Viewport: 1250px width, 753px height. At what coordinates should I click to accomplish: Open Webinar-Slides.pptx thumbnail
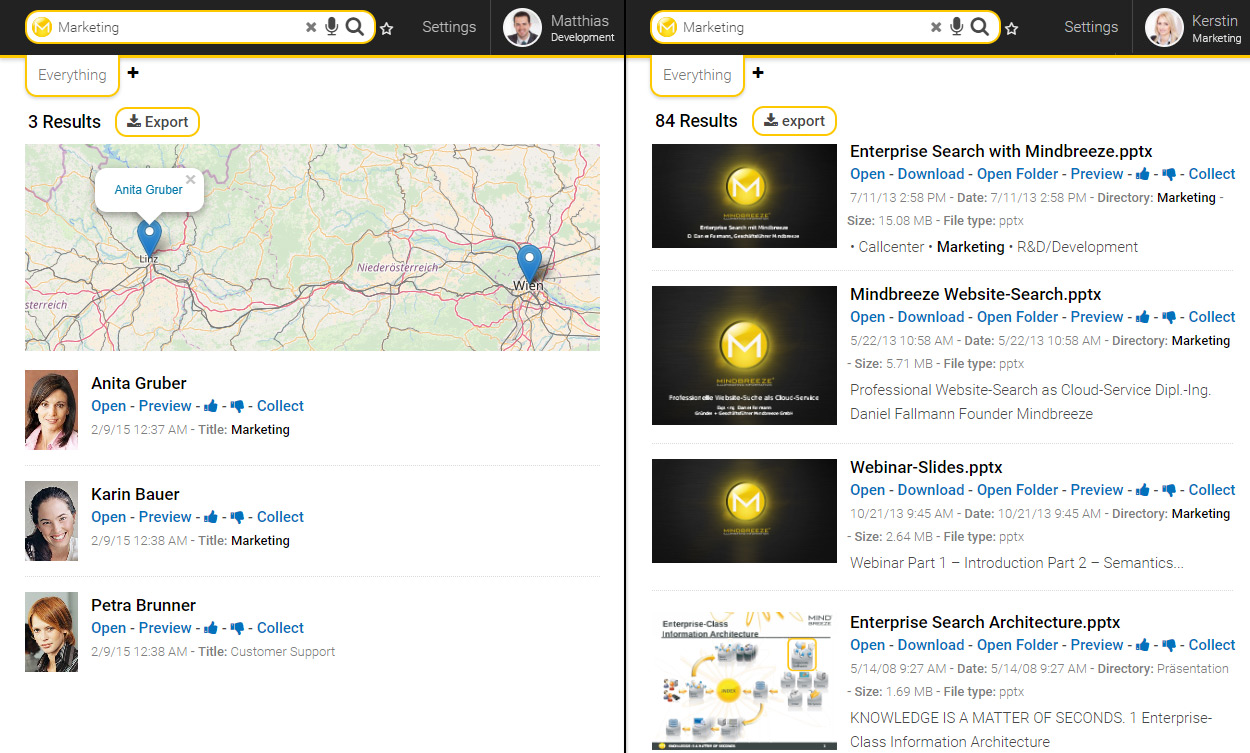pyautogui.click(x=744, y=511)
